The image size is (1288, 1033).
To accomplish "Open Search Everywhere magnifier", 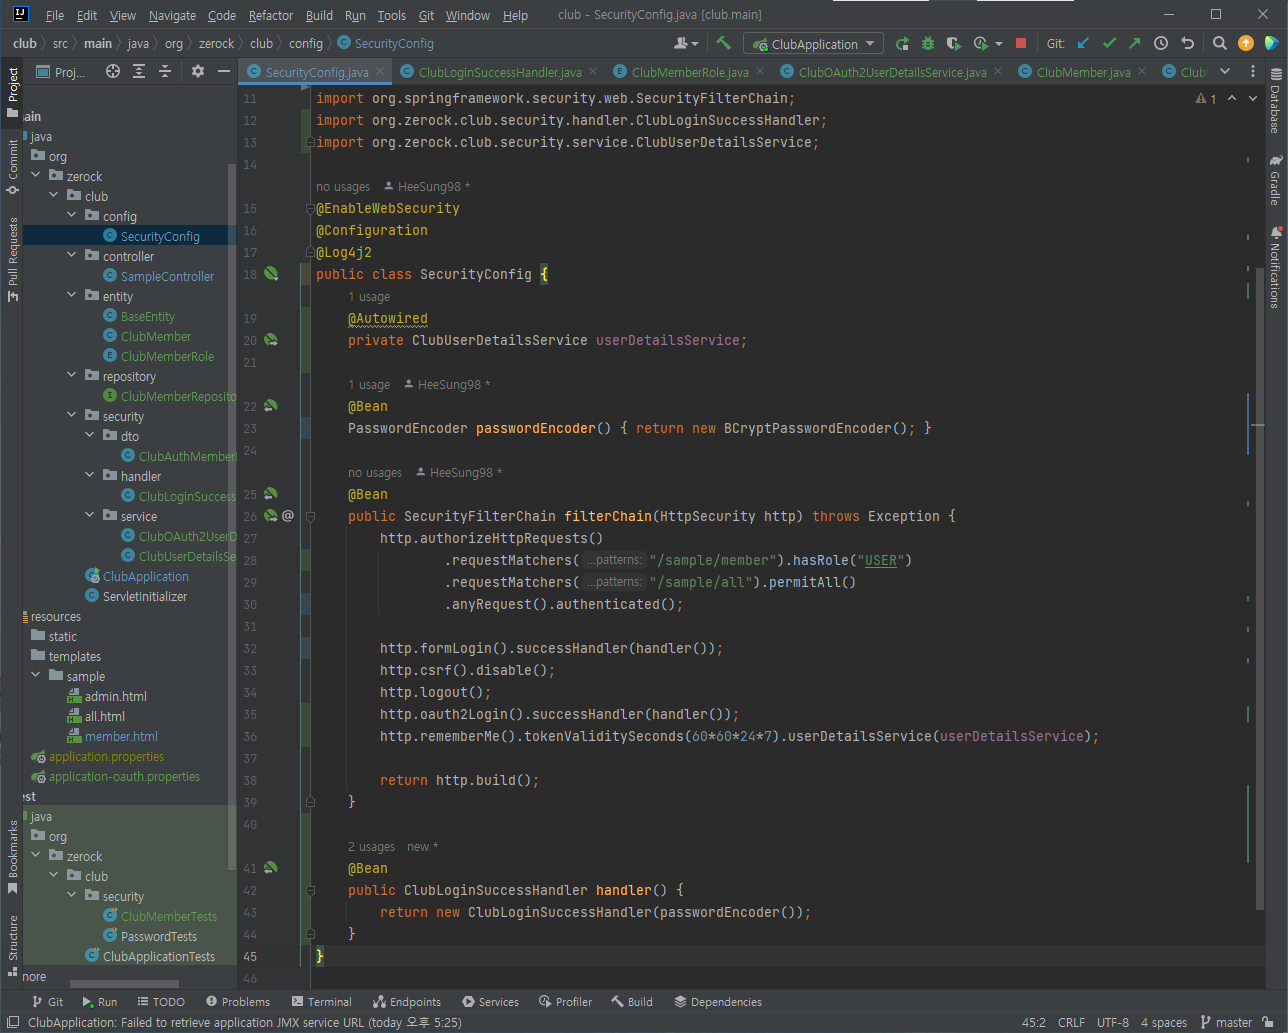I will (1220, 43).
